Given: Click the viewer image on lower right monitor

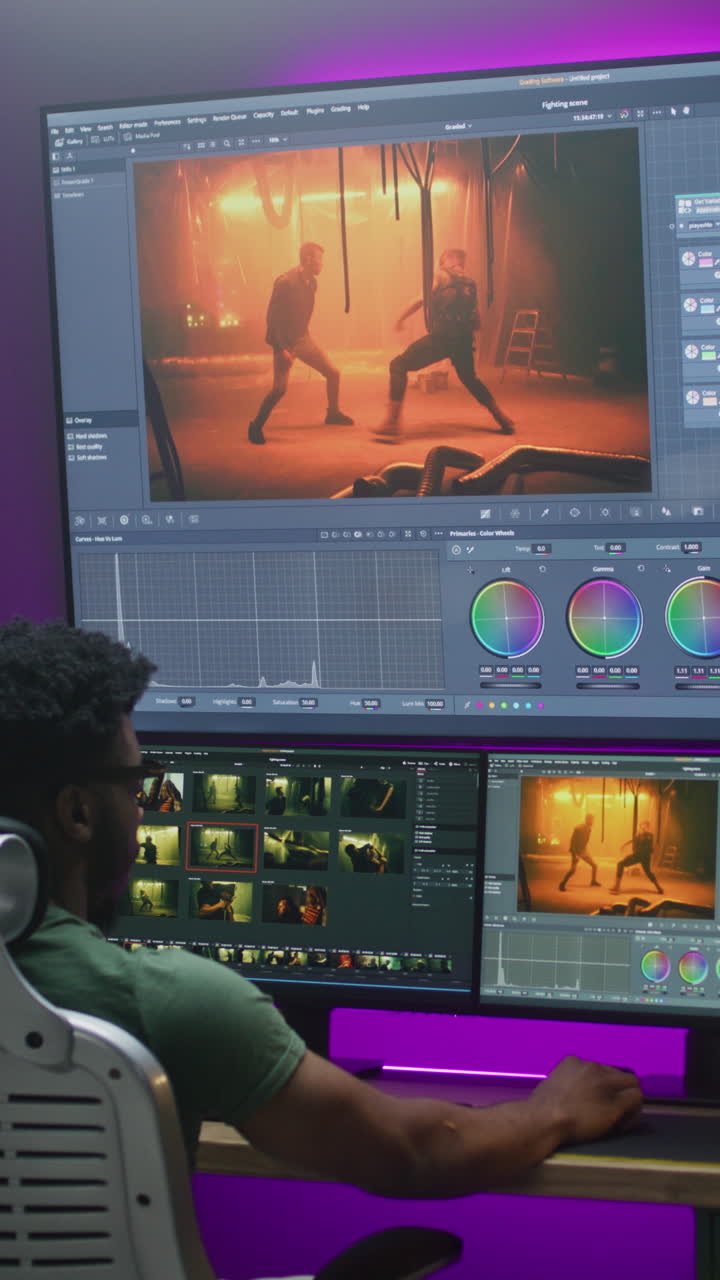Looking at the screenshot, I should [617, 845].
